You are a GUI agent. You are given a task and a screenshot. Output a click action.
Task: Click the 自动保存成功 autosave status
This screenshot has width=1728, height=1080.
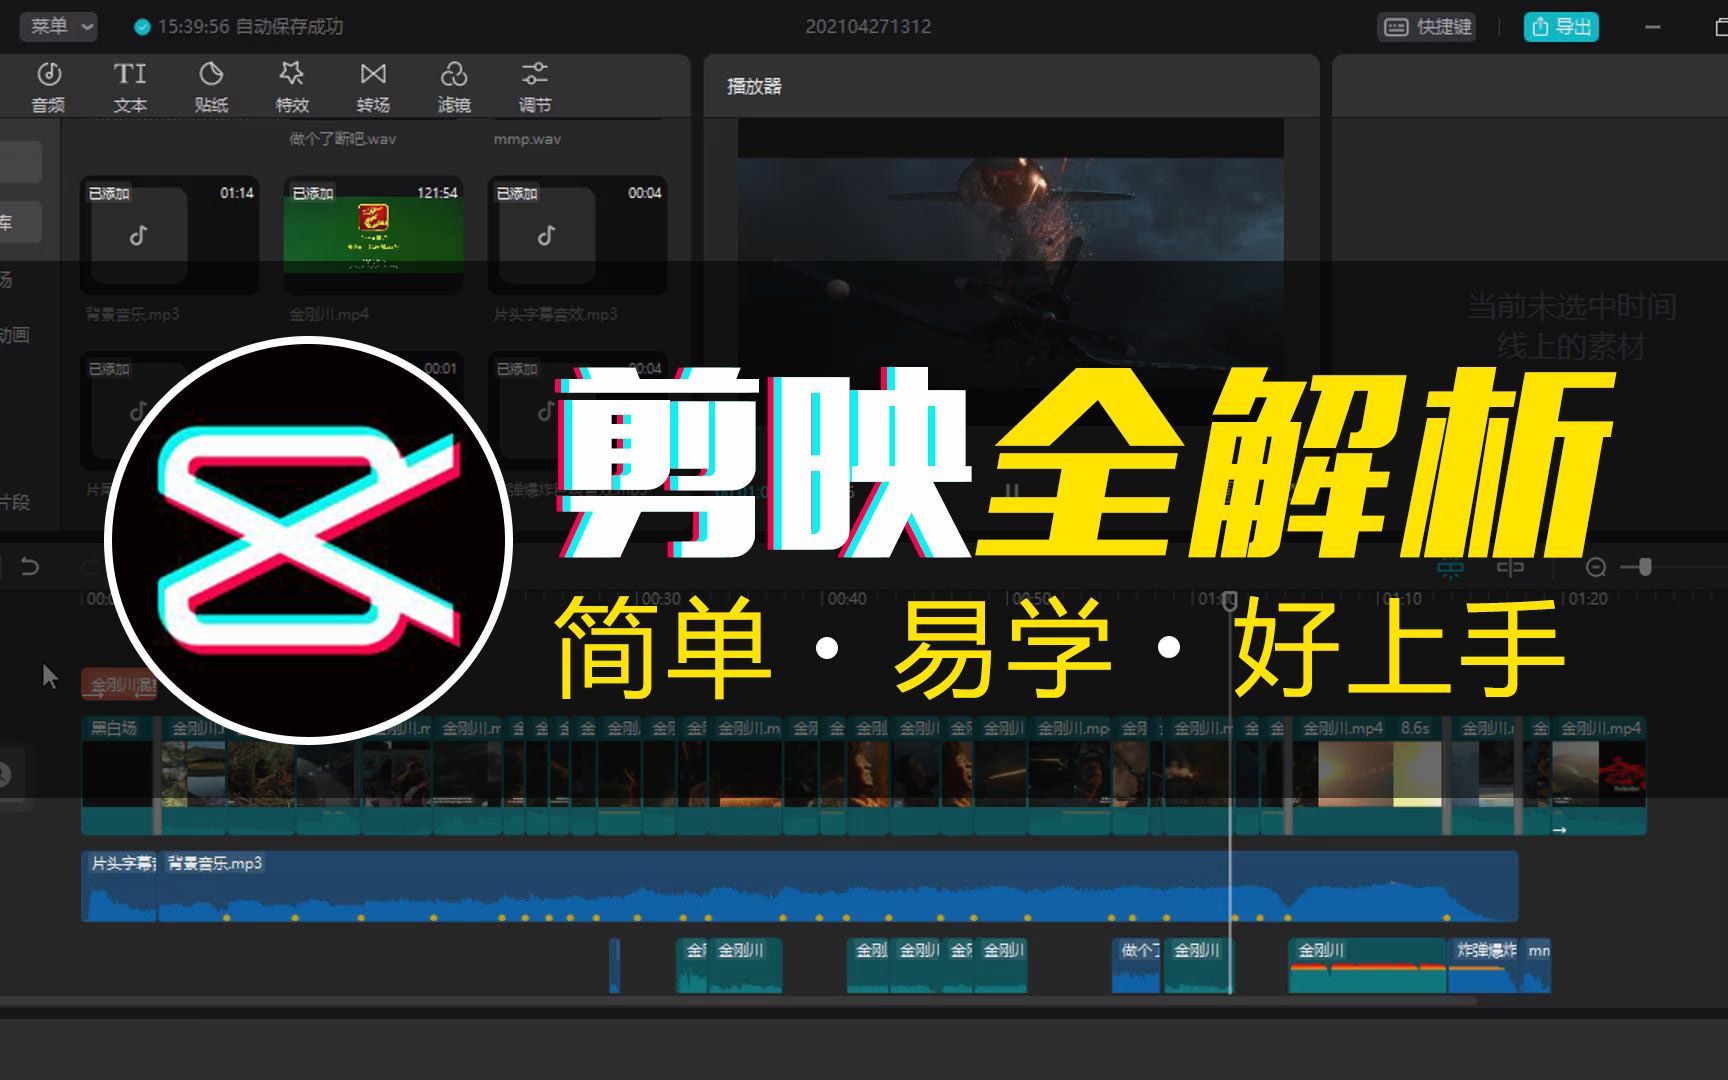[x=289, y=27]
